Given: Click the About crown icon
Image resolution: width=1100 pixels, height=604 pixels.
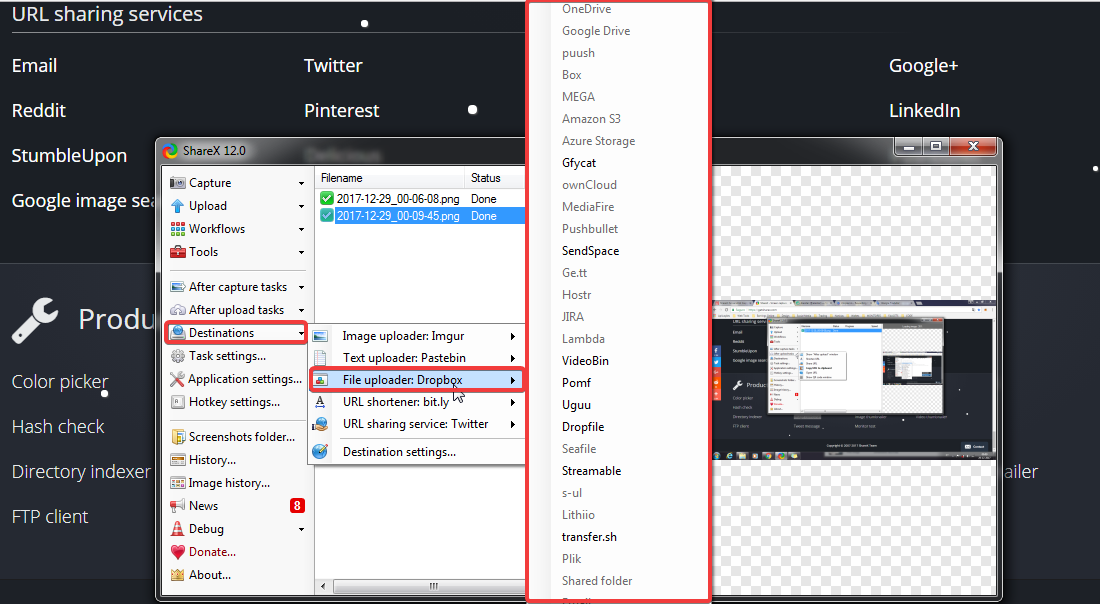Looking at the screenshot, I should (177, 575).
